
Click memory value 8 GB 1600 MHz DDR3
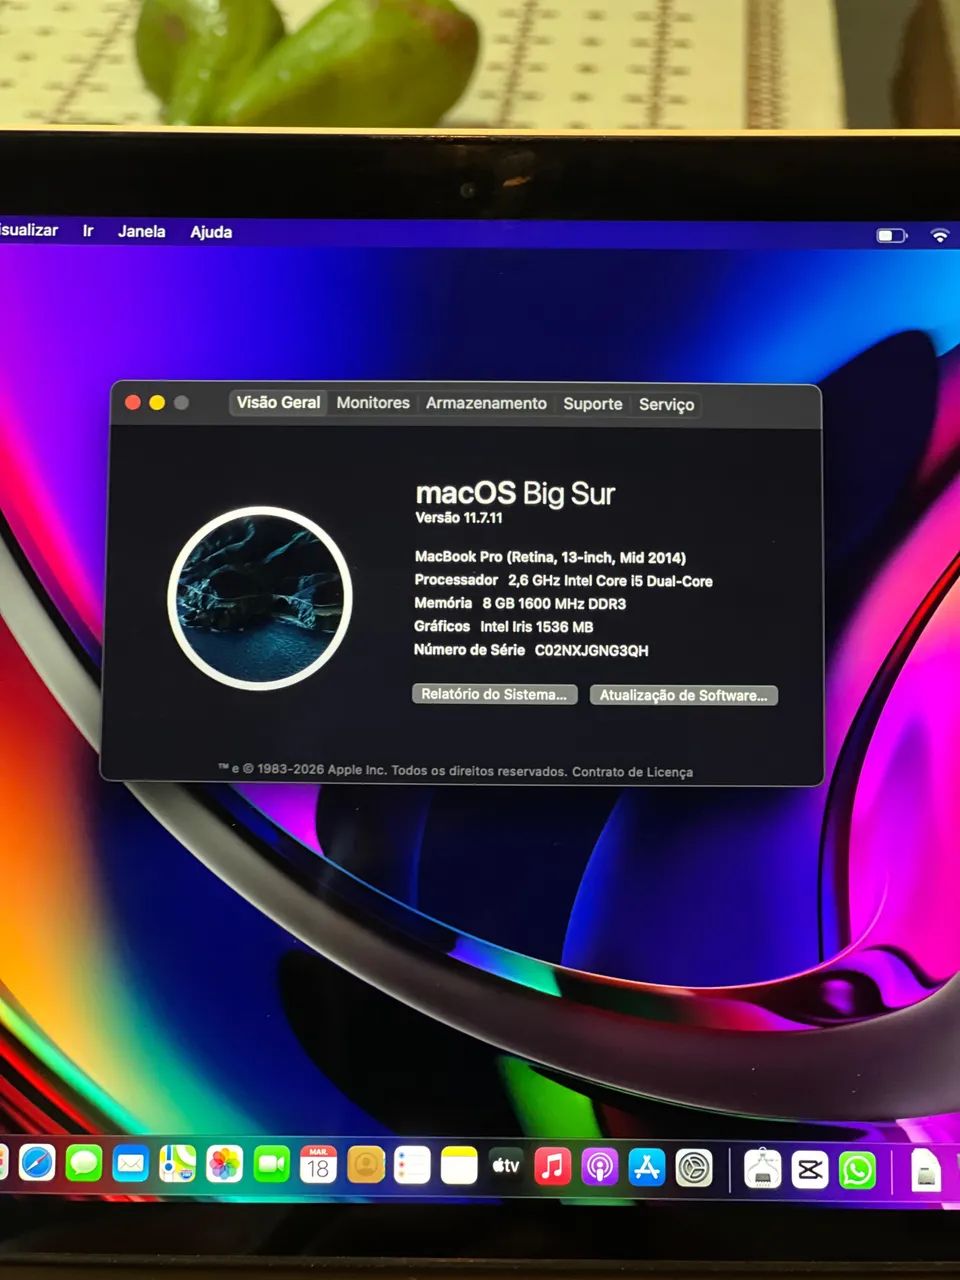click(x=554, y=604)
